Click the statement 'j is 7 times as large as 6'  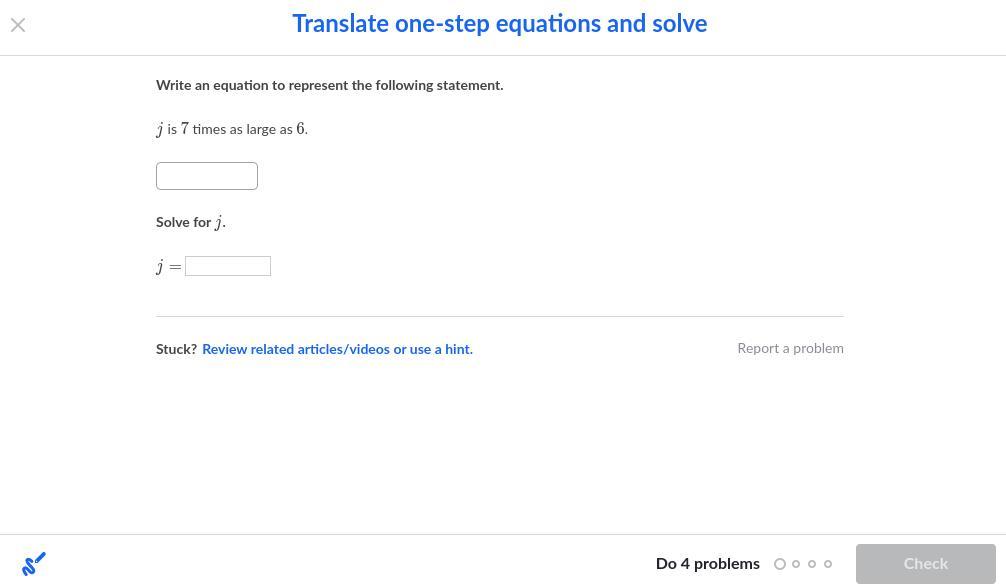coord(232,129)
